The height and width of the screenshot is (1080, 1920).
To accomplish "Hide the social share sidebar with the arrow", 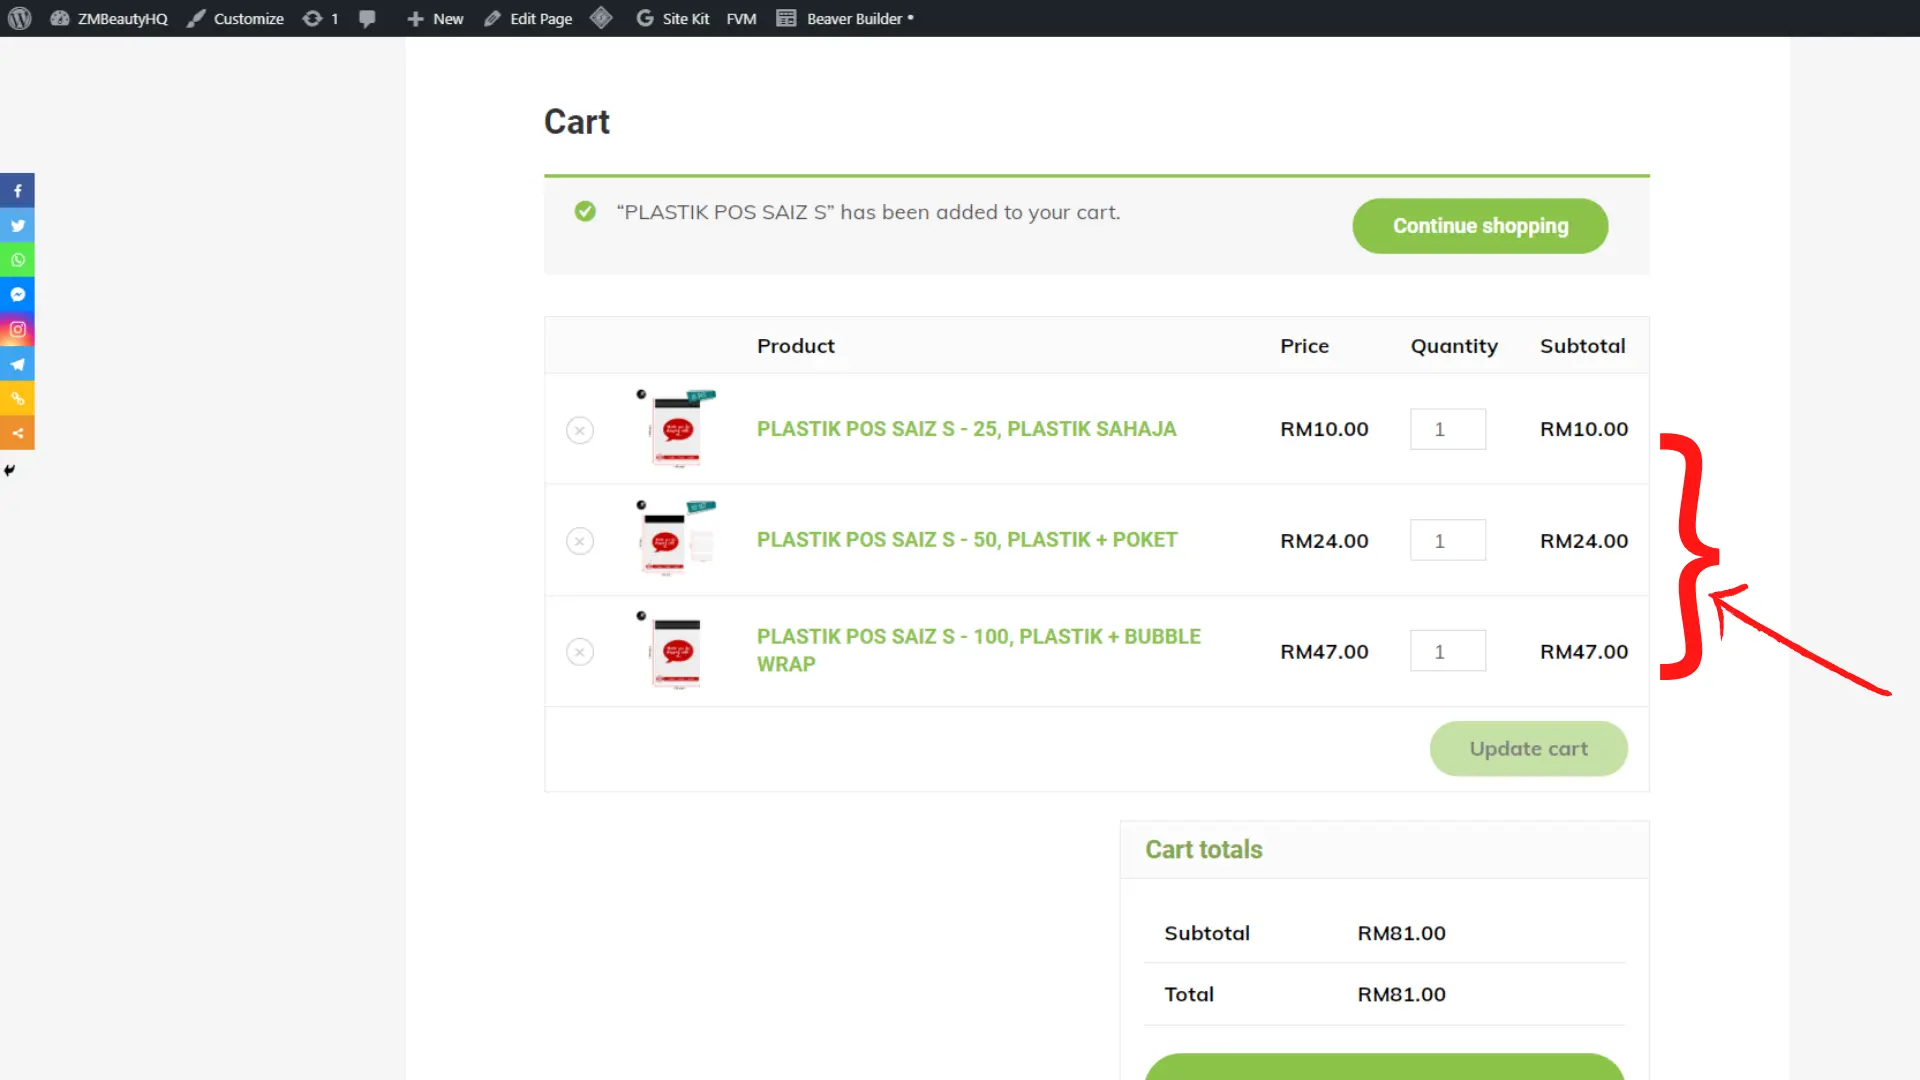I will tap(9, 470).
